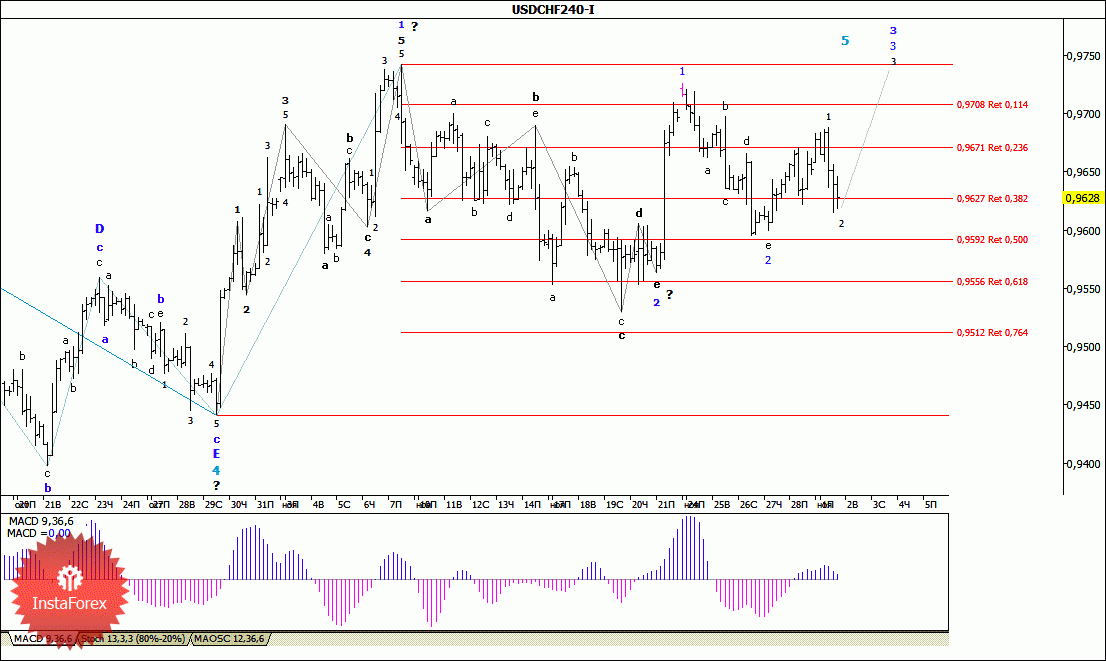Select the MAOSC 12,36,6 tab

229,639
